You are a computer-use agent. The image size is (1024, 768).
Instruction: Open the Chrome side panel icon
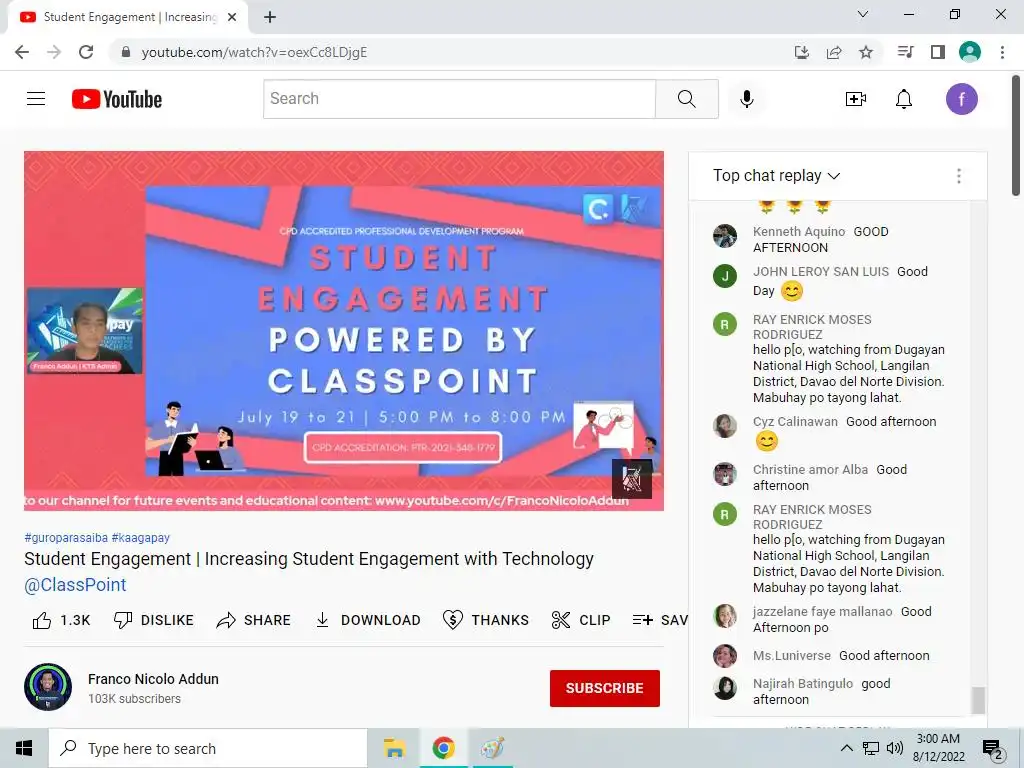tap(938, 52)
